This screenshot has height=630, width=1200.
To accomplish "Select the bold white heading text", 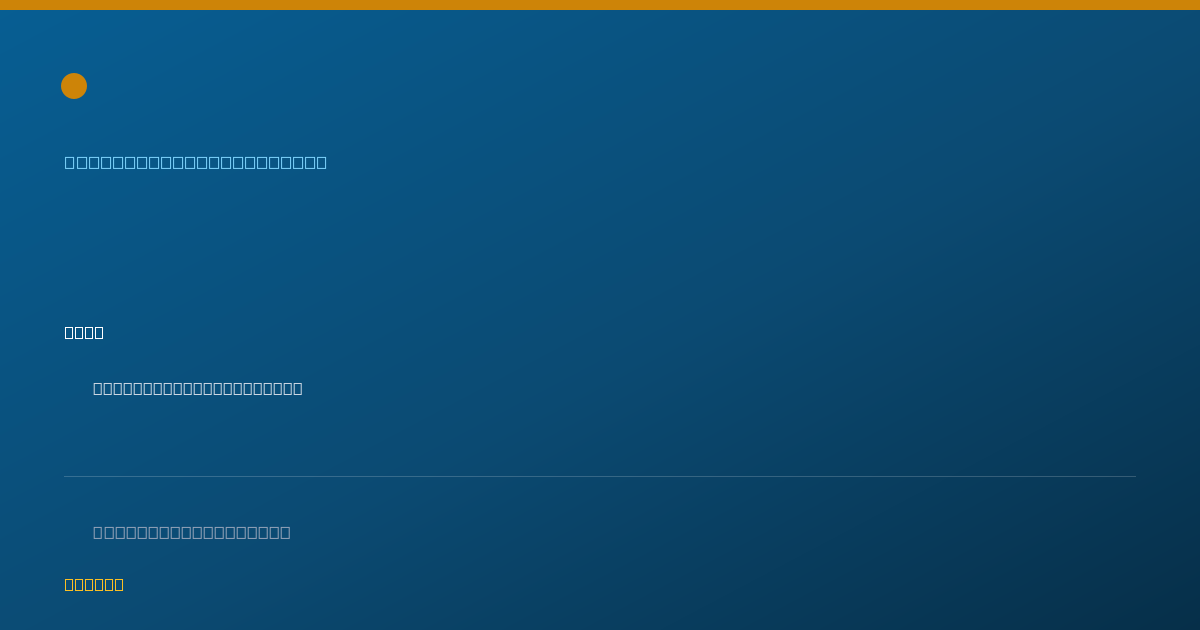I will pos(84,332).
